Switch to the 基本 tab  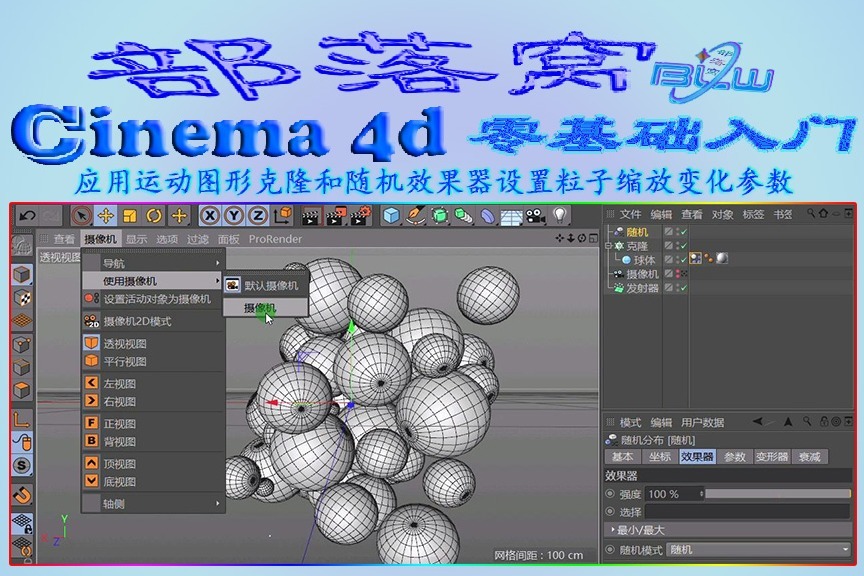pyautogui.click(x=623, y=456)
